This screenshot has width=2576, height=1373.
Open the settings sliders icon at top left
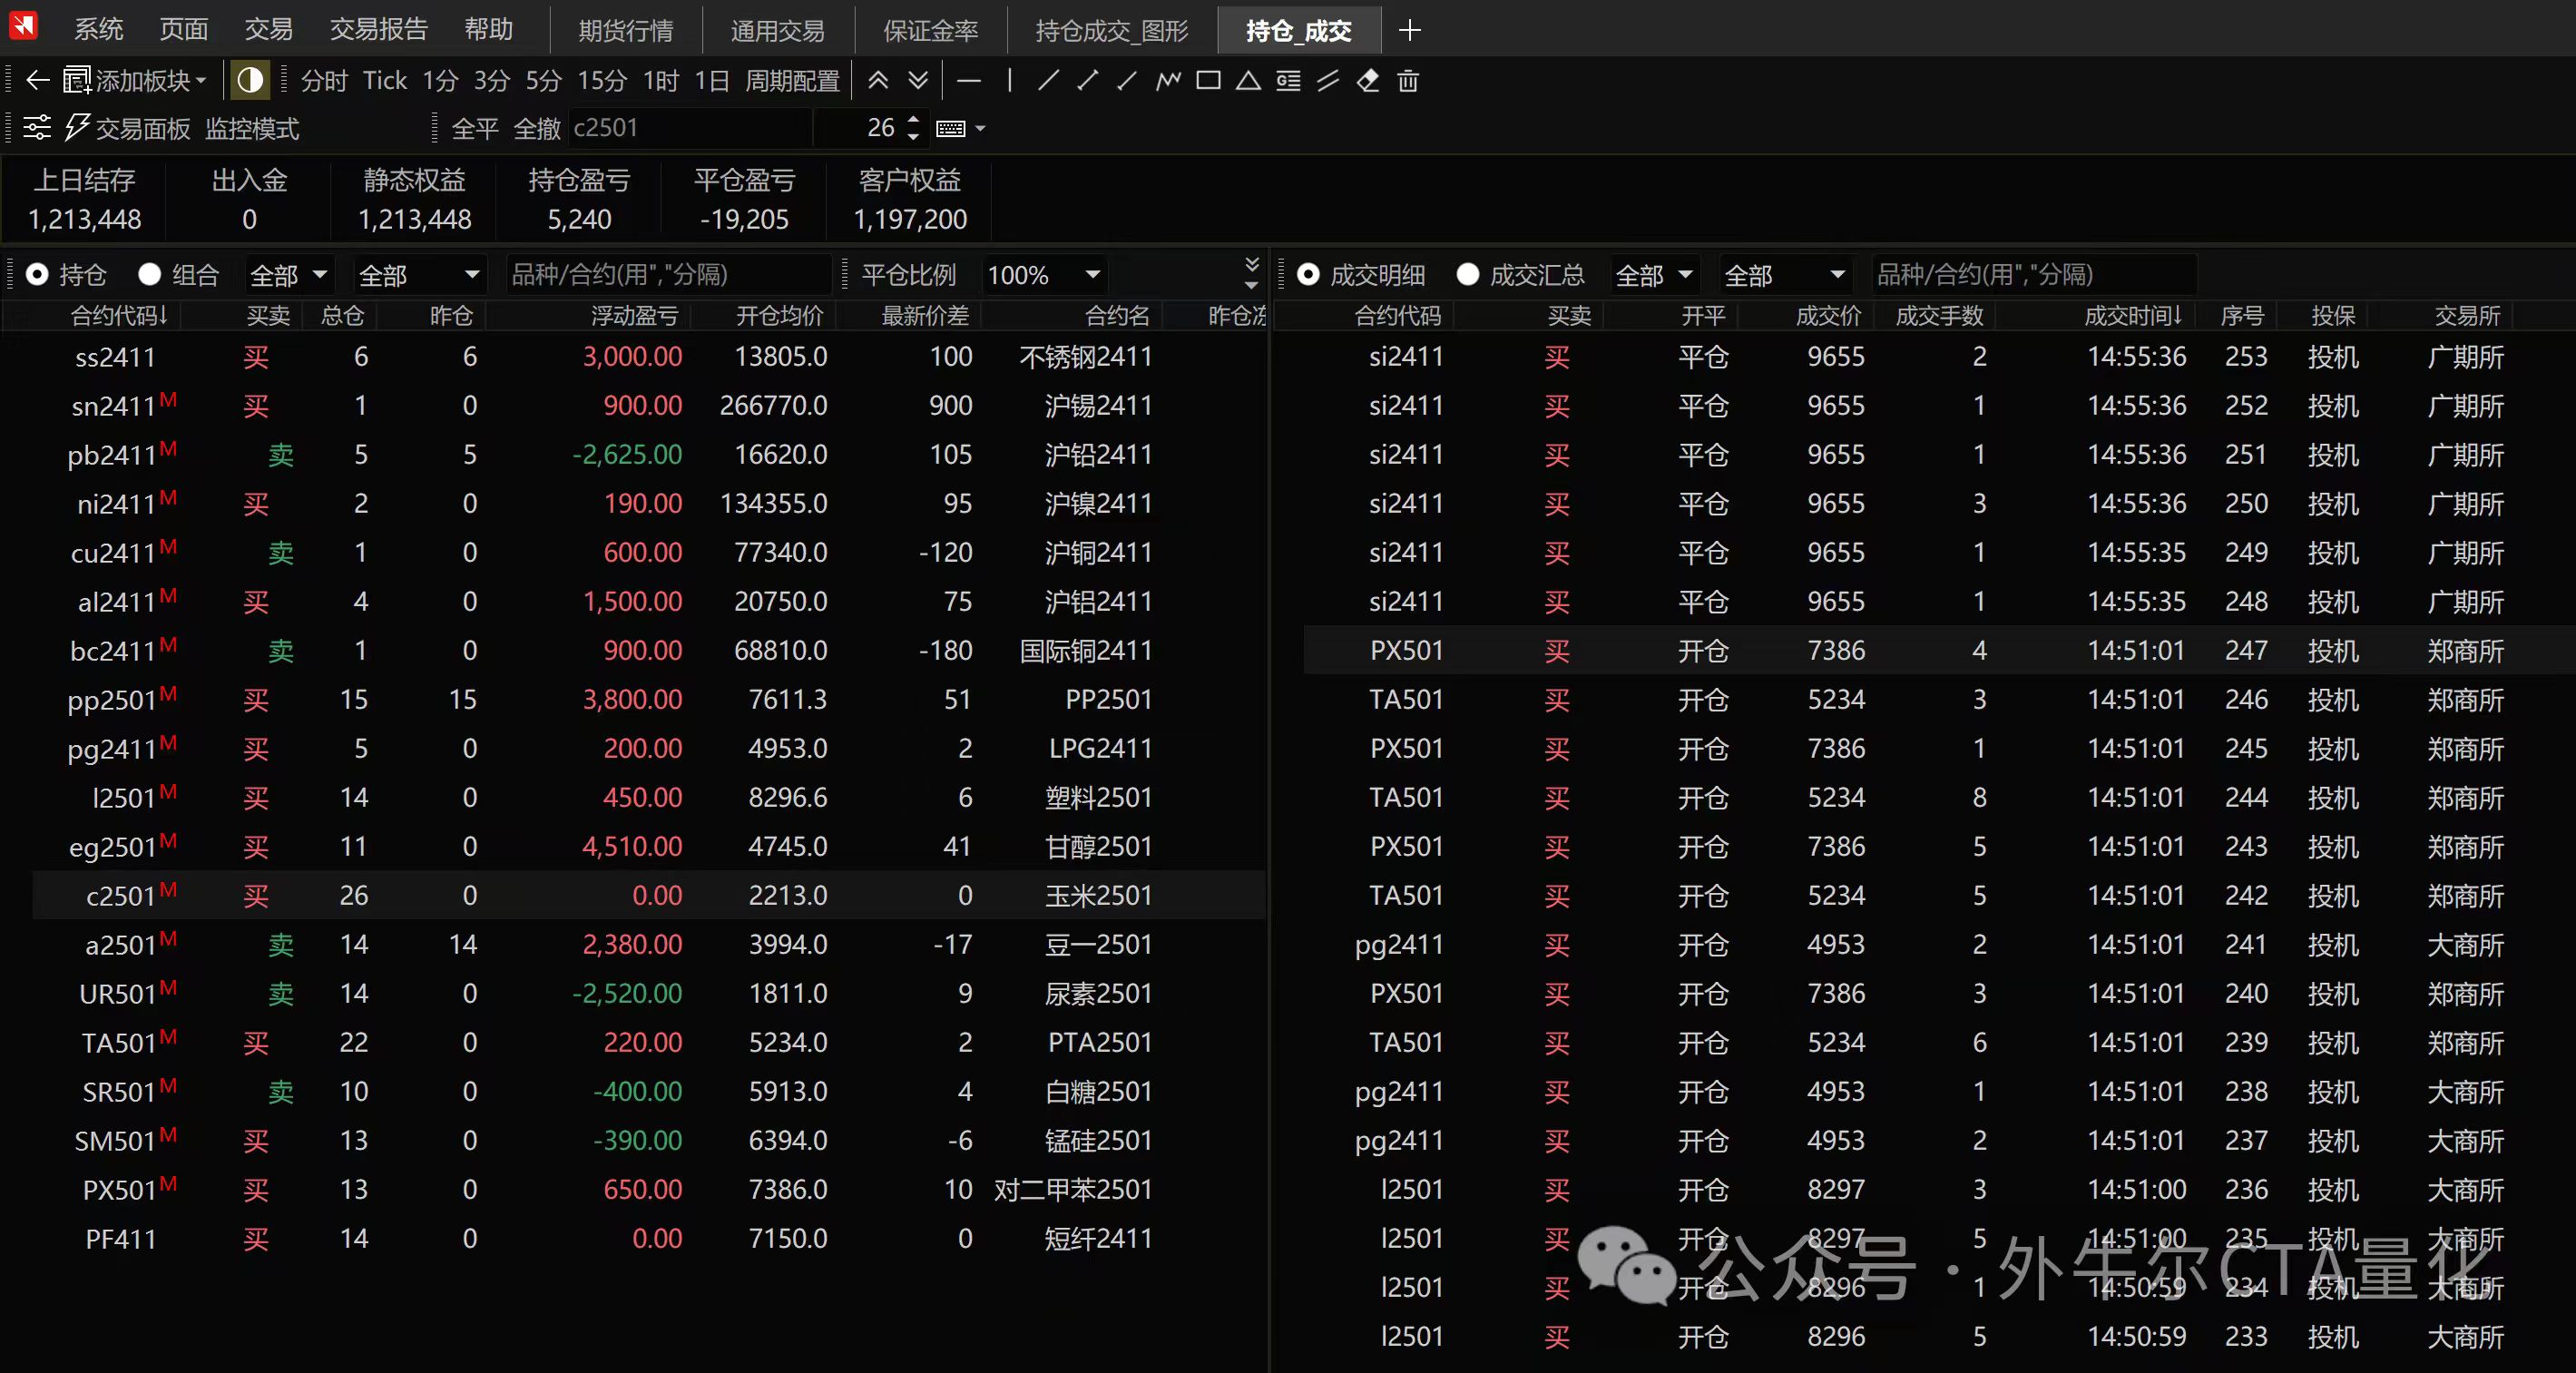36,128
